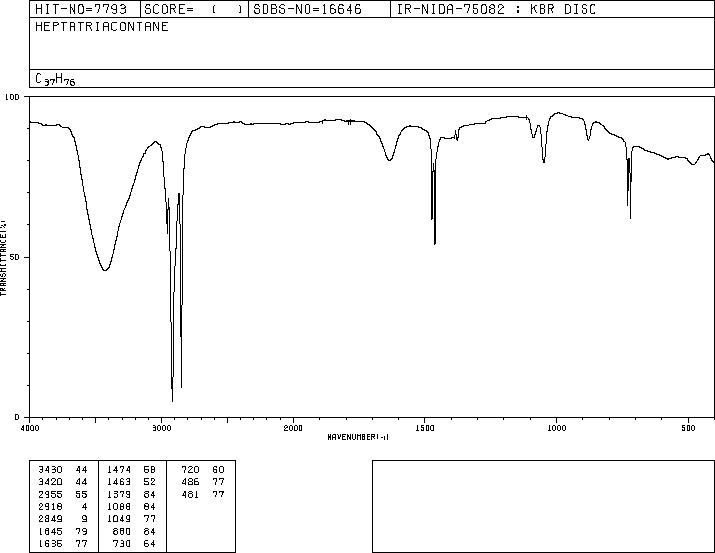Viewport: 715px width, 553px height.
Task: Select peak table entry 3430
Action: 50,470
